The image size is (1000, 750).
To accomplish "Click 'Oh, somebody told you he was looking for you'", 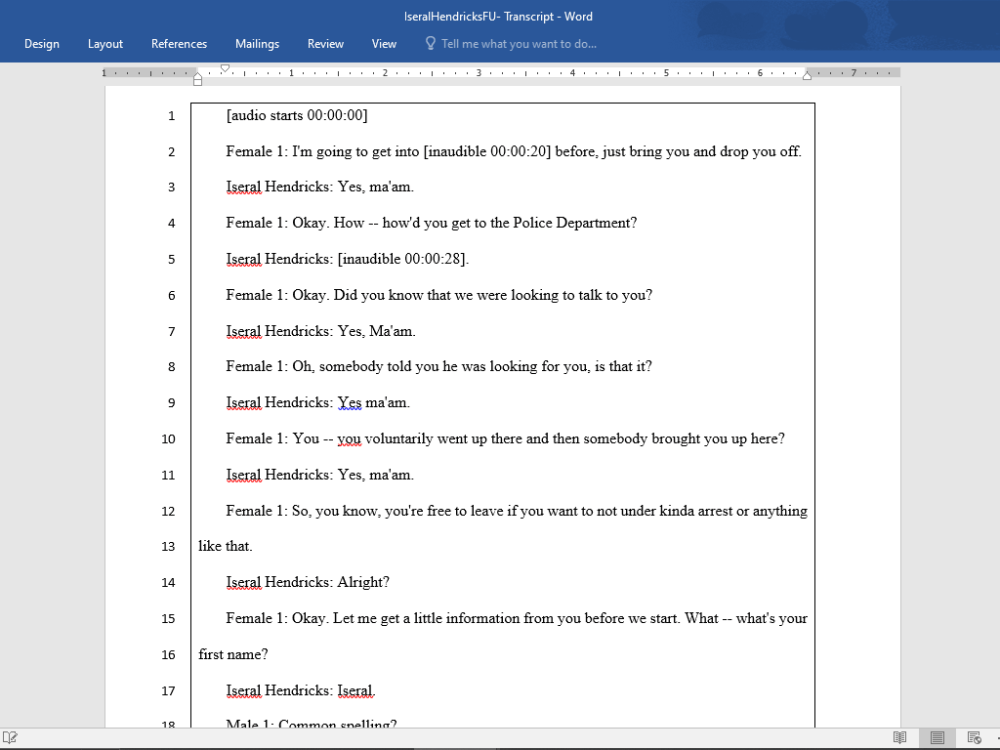I will click(441, 367).
